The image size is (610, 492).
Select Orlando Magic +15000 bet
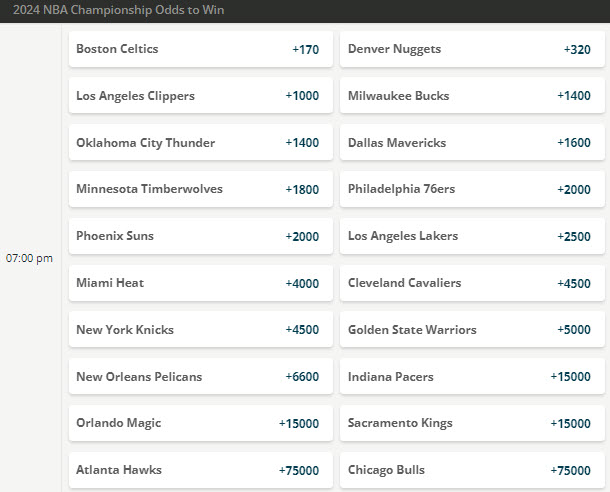point(201,423)
